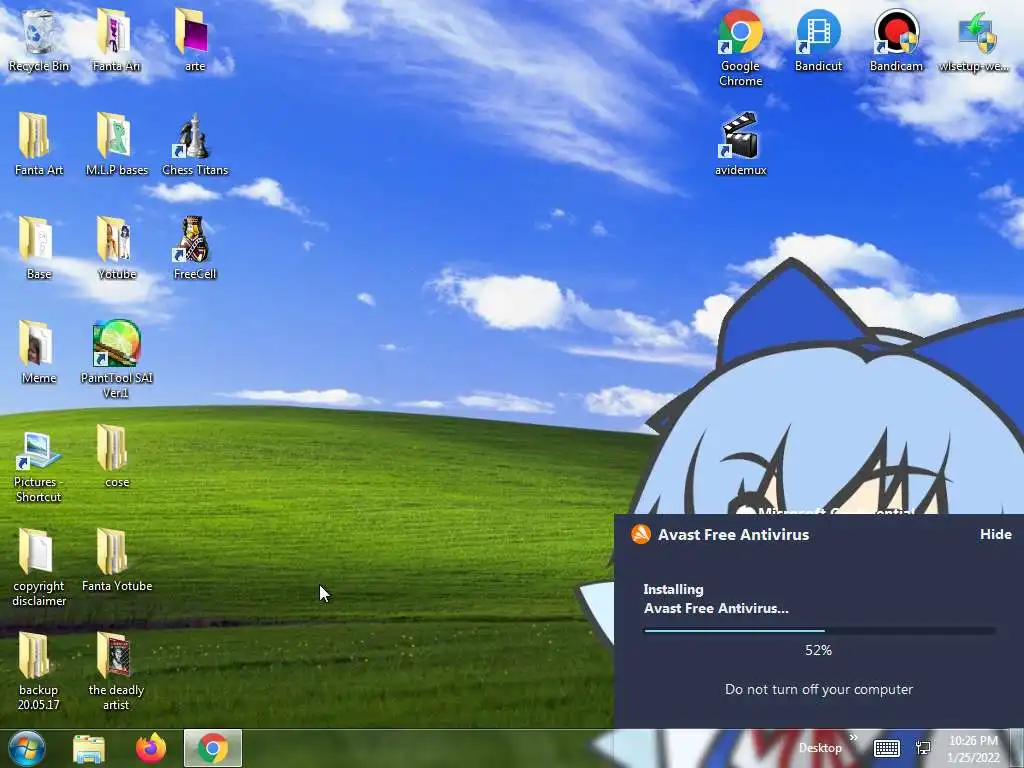Open the Windows Start menu
Image resolution: width=1024 pixels, height=768 pixels.
[x=27, y=748]
